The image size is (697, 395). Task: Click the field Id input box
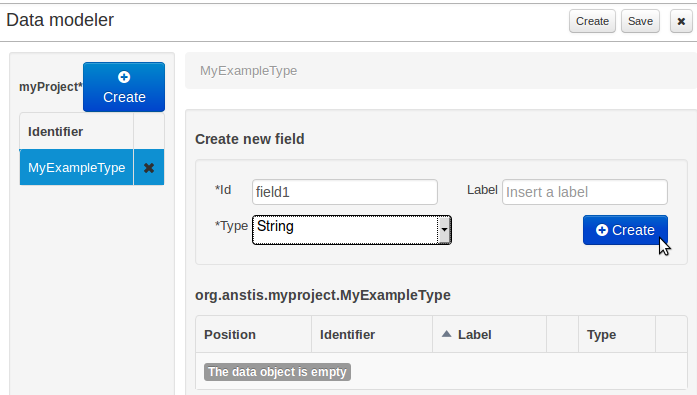click(345, 192)
